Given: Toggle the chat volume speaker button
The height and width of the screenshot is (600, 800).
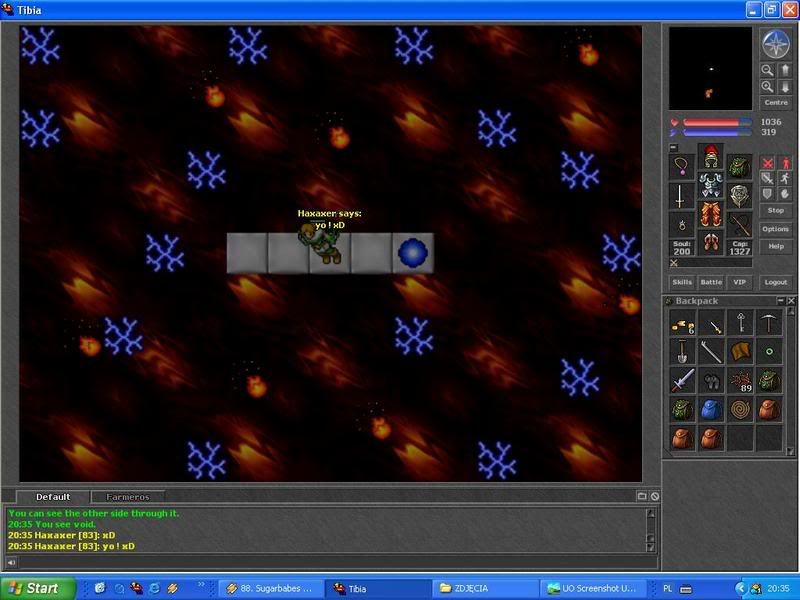Looking at the screenshot, I should [x=11, y=562].
